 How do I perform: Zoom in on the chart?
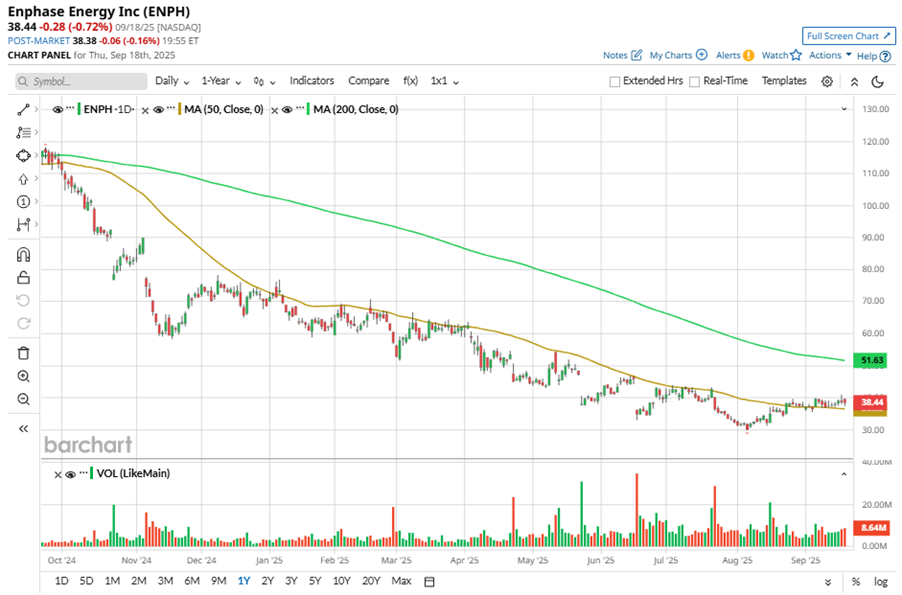(23, 376)
